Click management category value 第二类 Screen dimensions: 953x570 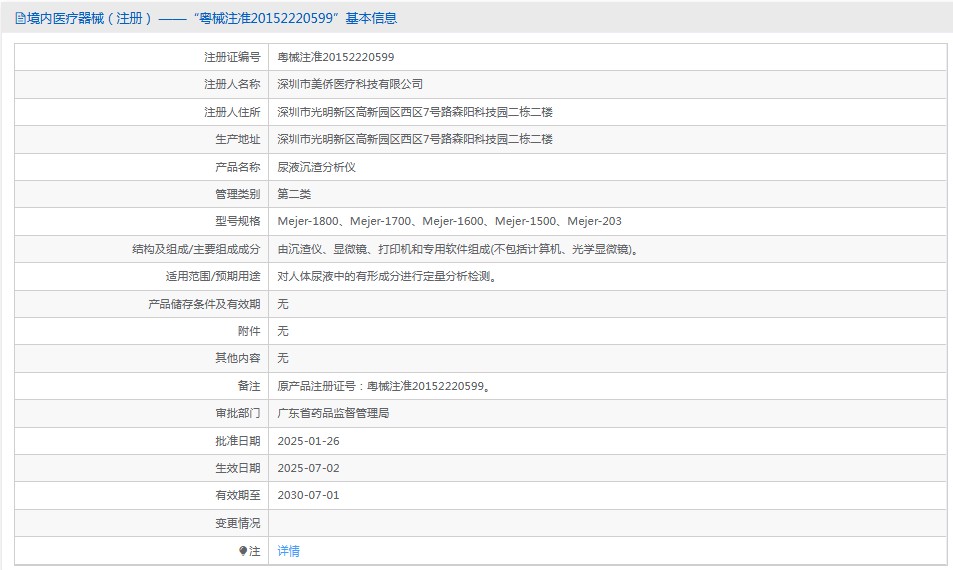(294, 194)
